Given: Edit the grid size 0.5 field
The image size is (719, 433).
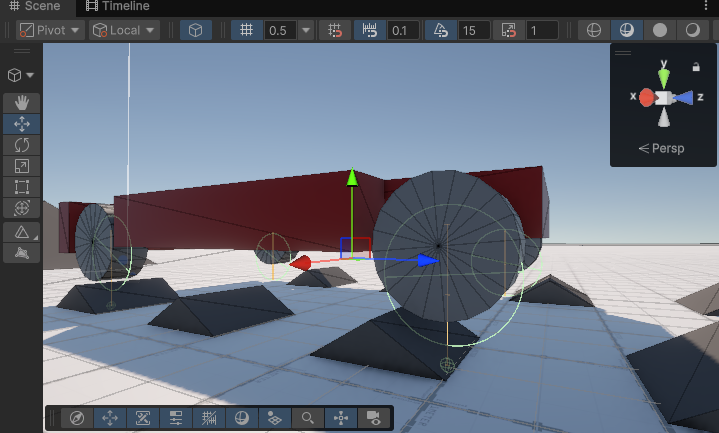Looking at the screenshot, I should (x=280, y=31).
